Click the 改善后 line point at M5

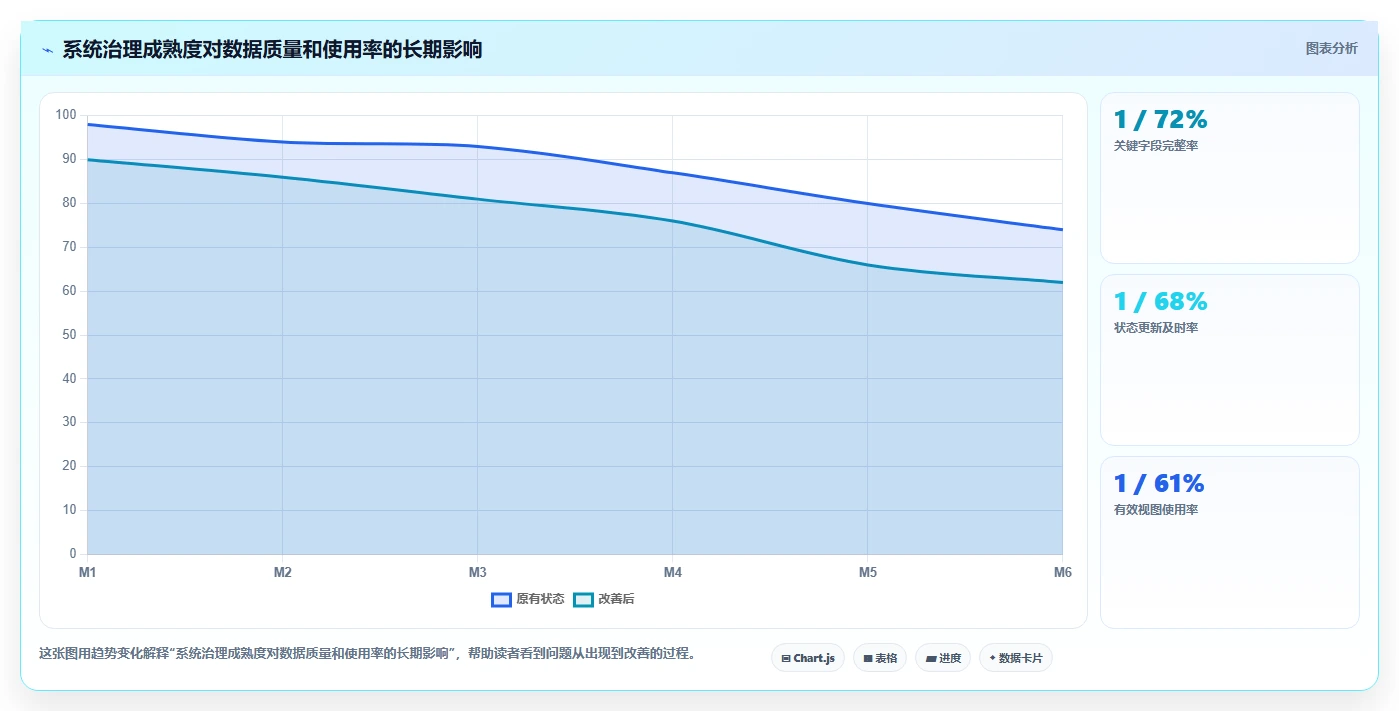pyautogui.click(x=867, y=265)
